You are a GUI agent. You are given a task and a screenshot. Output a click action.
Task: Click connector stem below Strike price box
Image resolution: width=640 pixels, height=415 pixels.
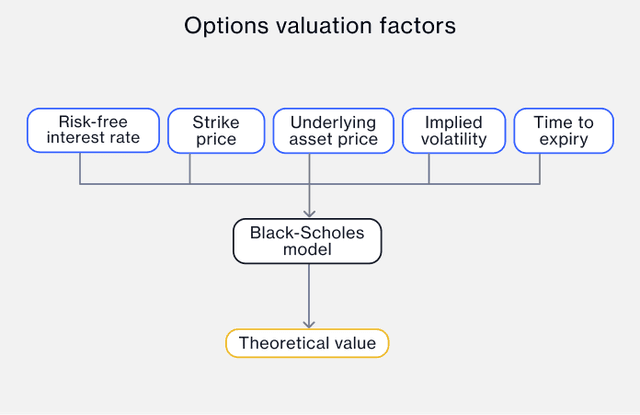click(190, 168)
